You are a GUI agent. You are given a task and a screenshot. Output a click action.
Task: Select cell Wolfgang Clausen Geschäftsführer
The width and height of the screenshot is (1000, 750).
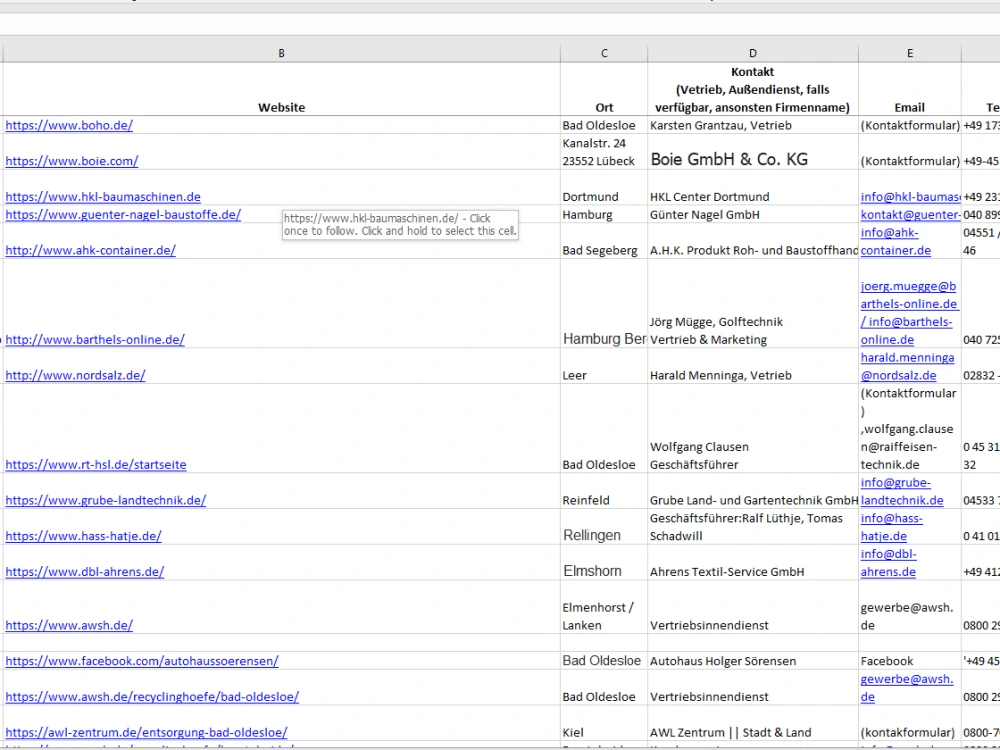click(753, 429)
